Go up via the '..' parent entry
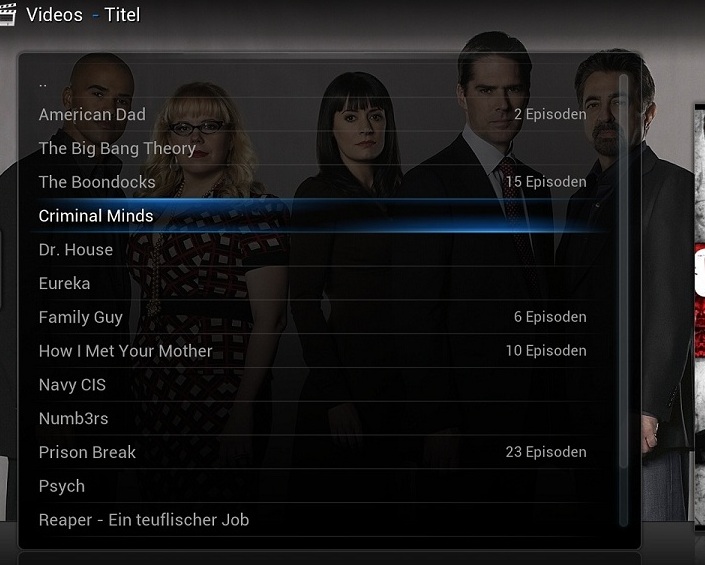 317,81
